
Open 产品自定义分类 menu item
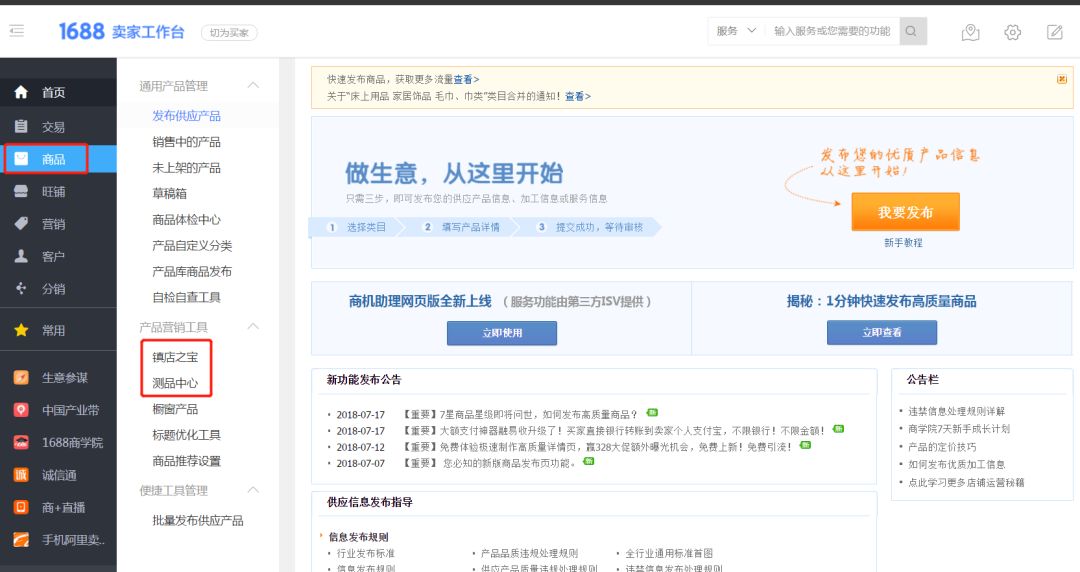(192, 245)
